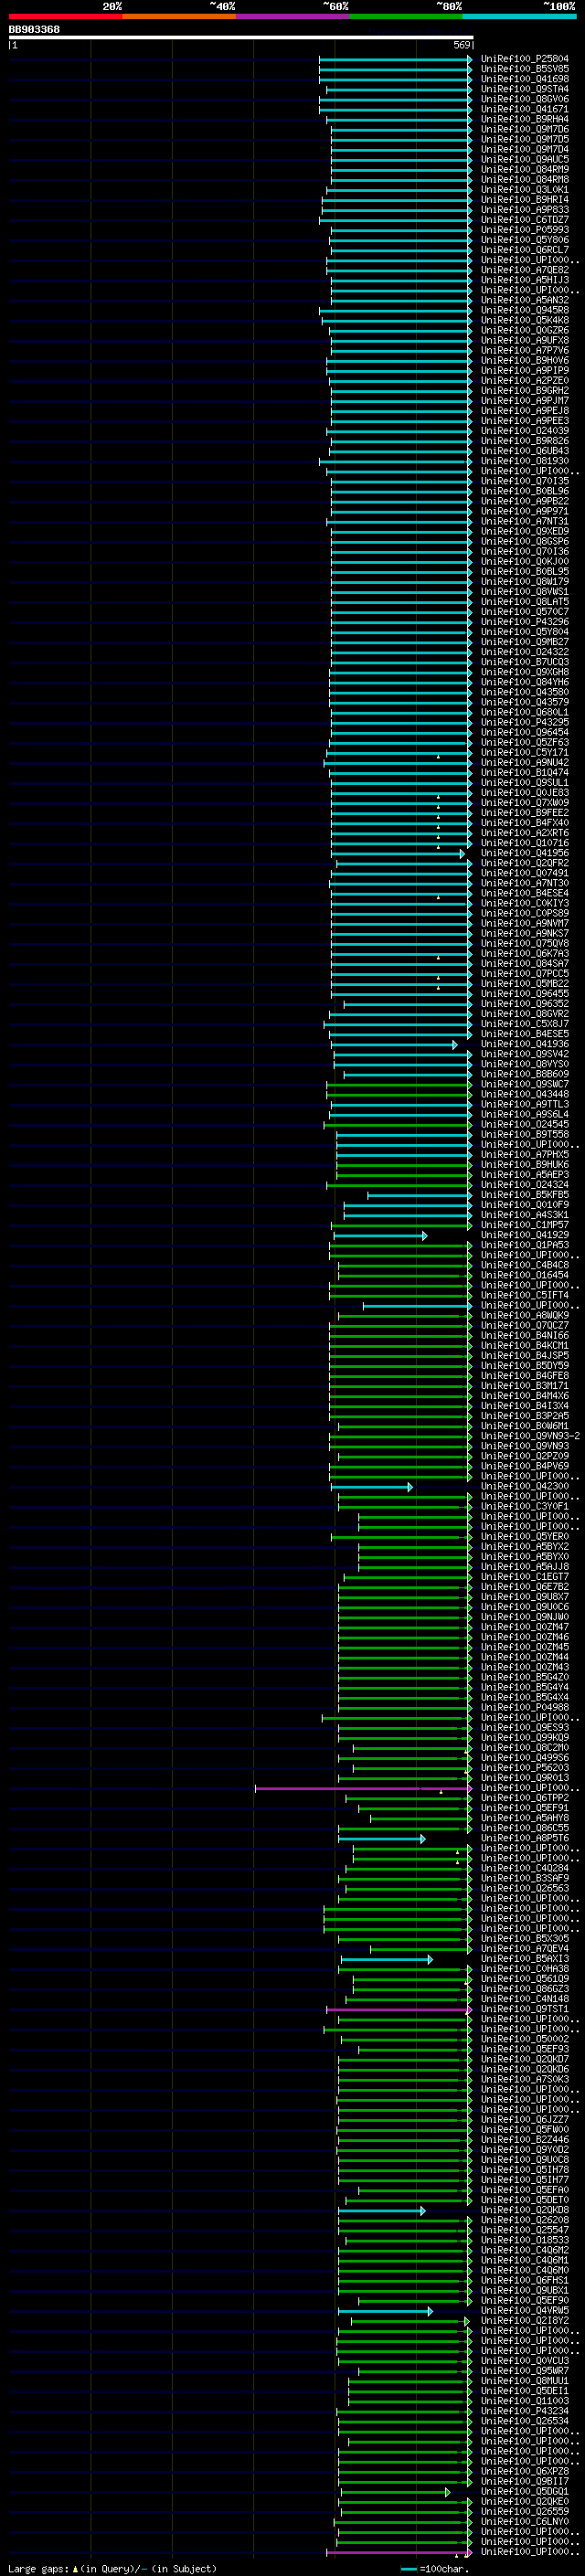Choose the UniRef100_A5AN32 entry
This screenshot has height=2576, width=585.
pyautogui.click(x=525, y=300)
